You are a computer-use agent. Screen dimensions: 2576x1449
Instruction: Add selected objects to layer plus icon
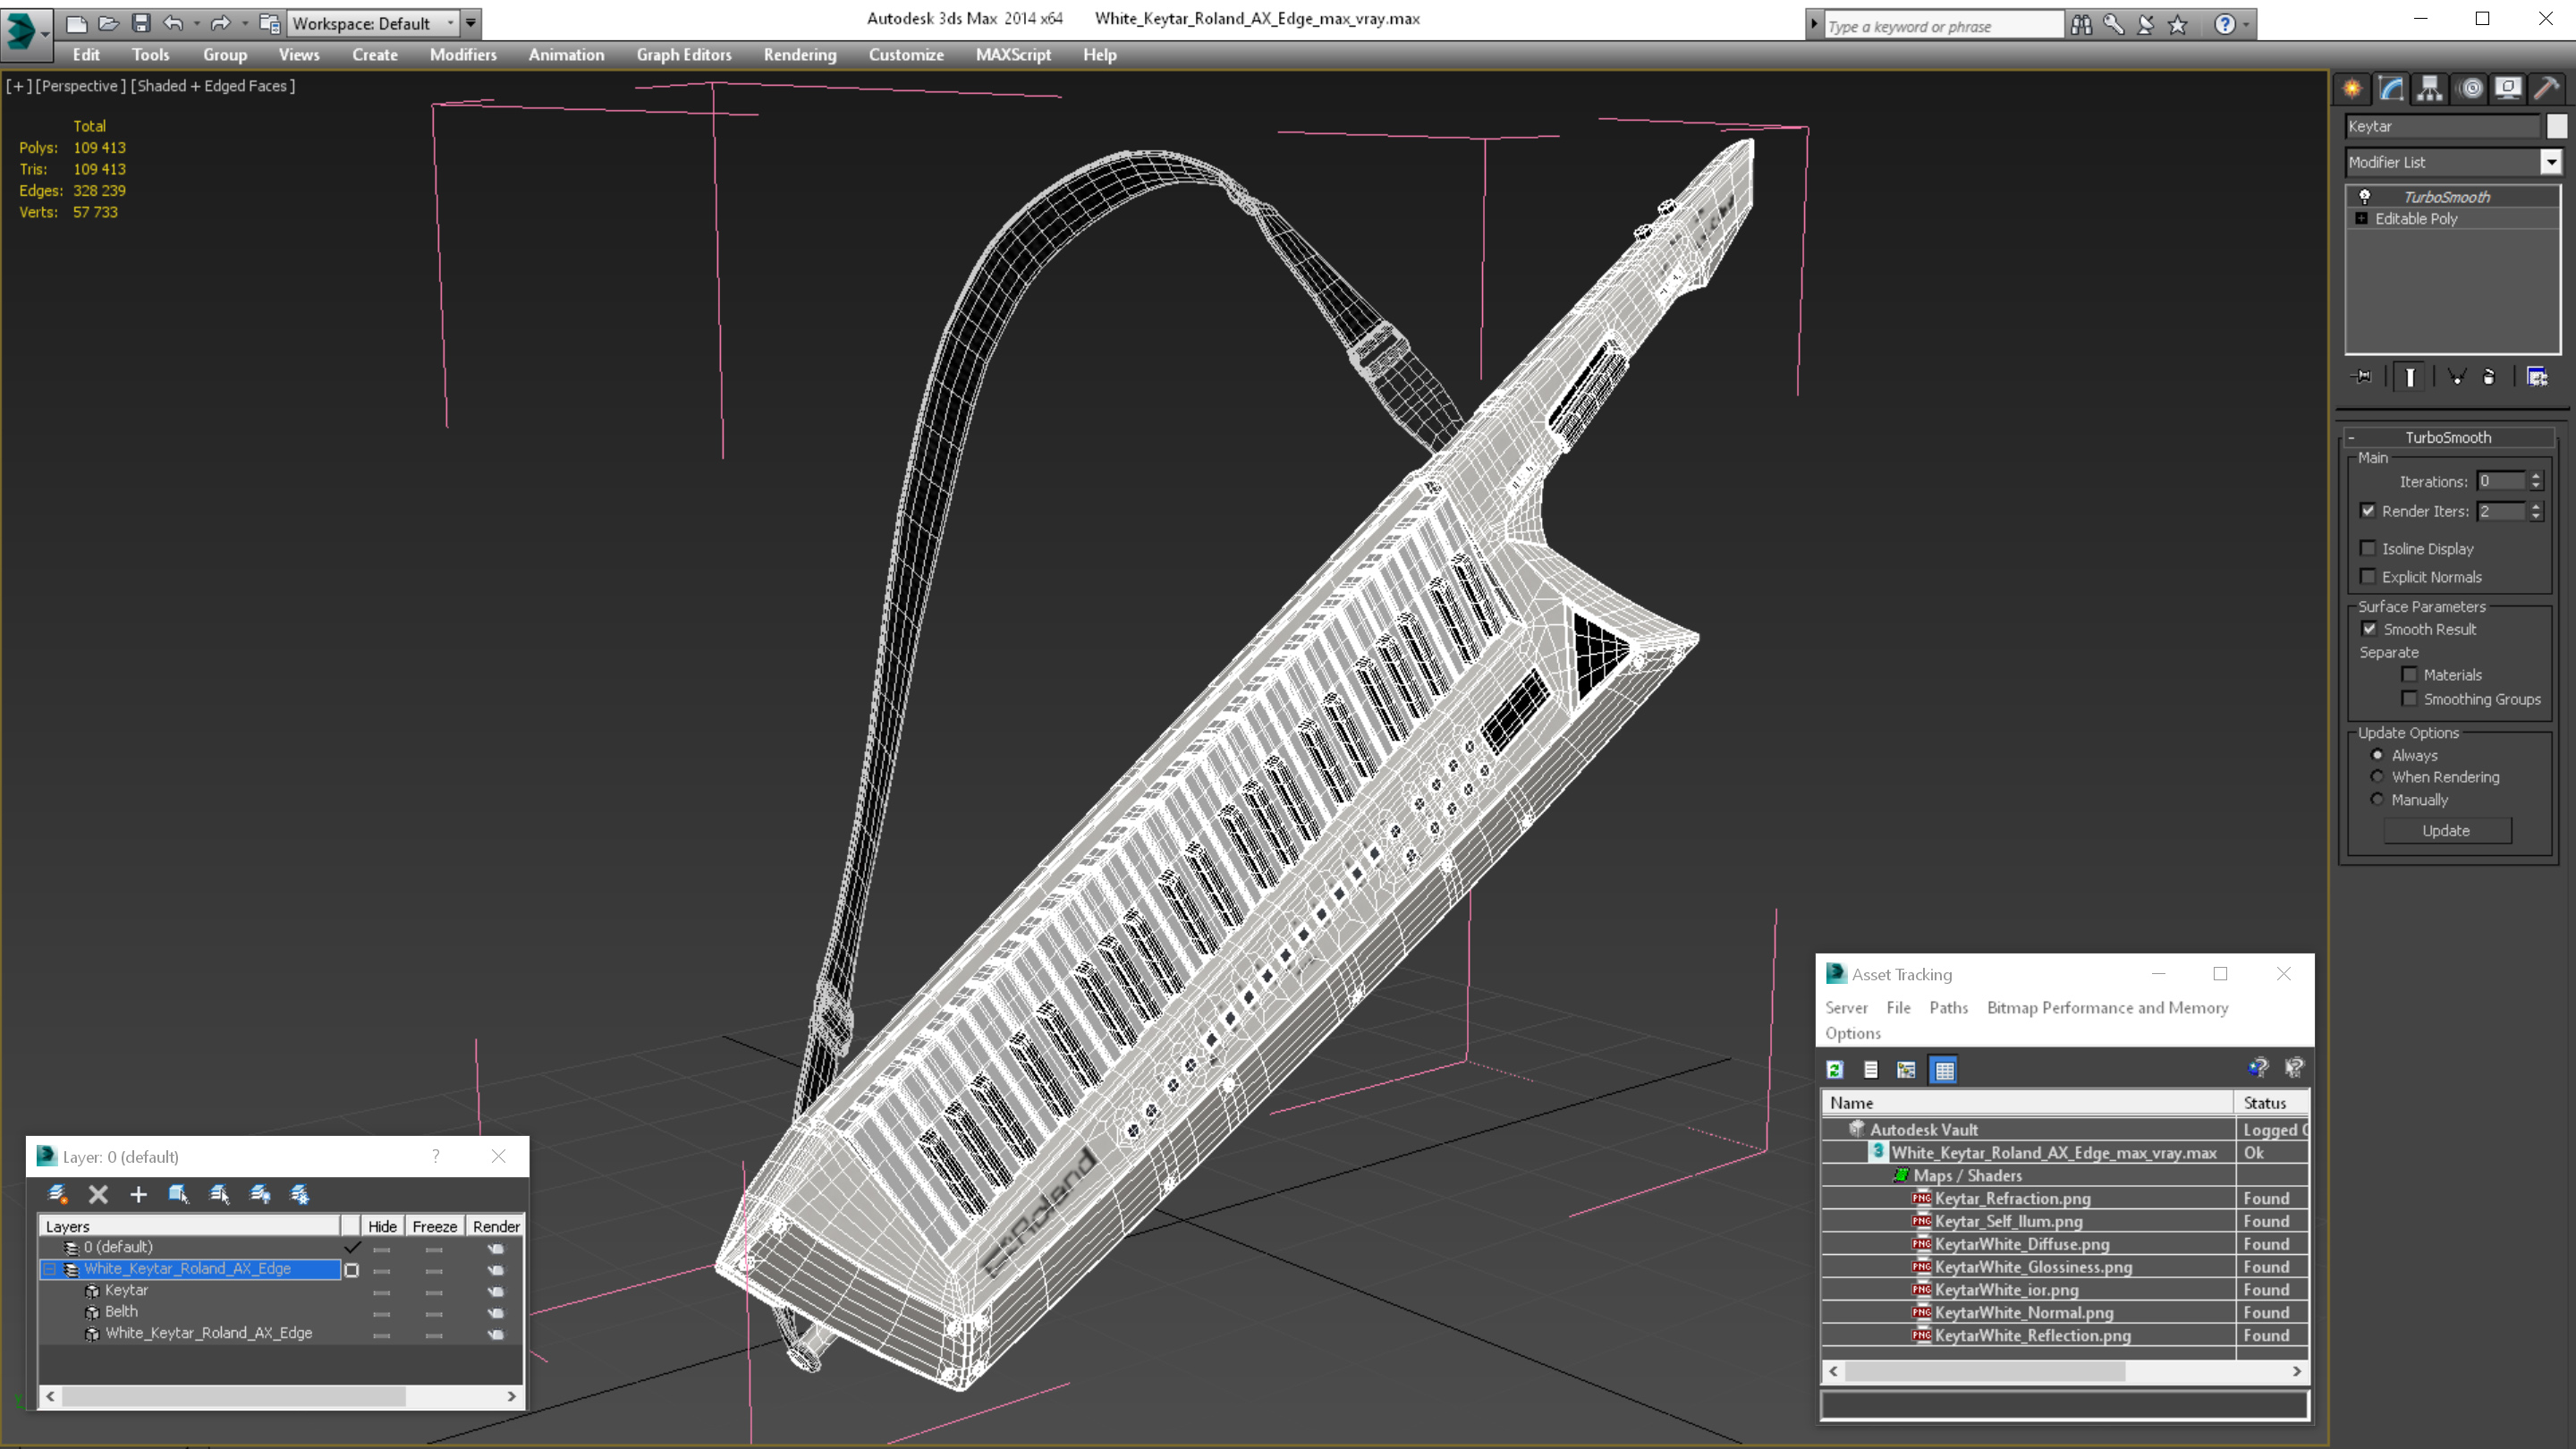pyautogui.click(x=138, y=1194)
